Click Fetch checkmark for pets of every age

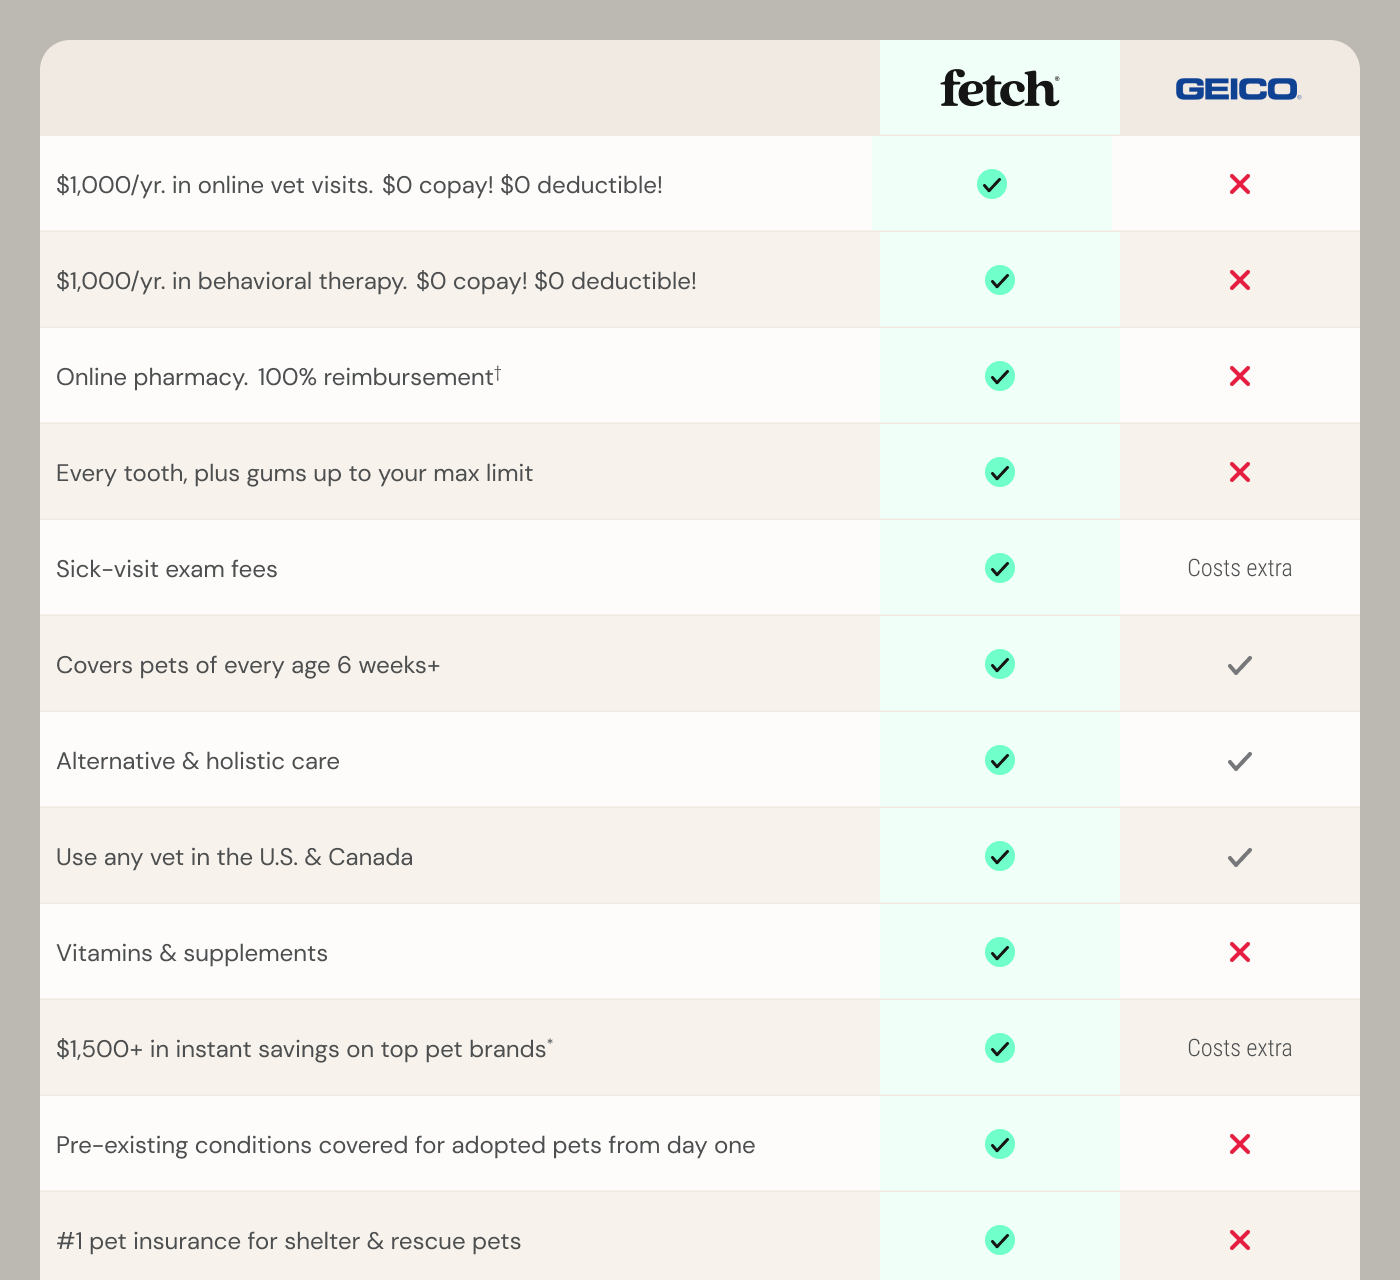click(1000, 664)
